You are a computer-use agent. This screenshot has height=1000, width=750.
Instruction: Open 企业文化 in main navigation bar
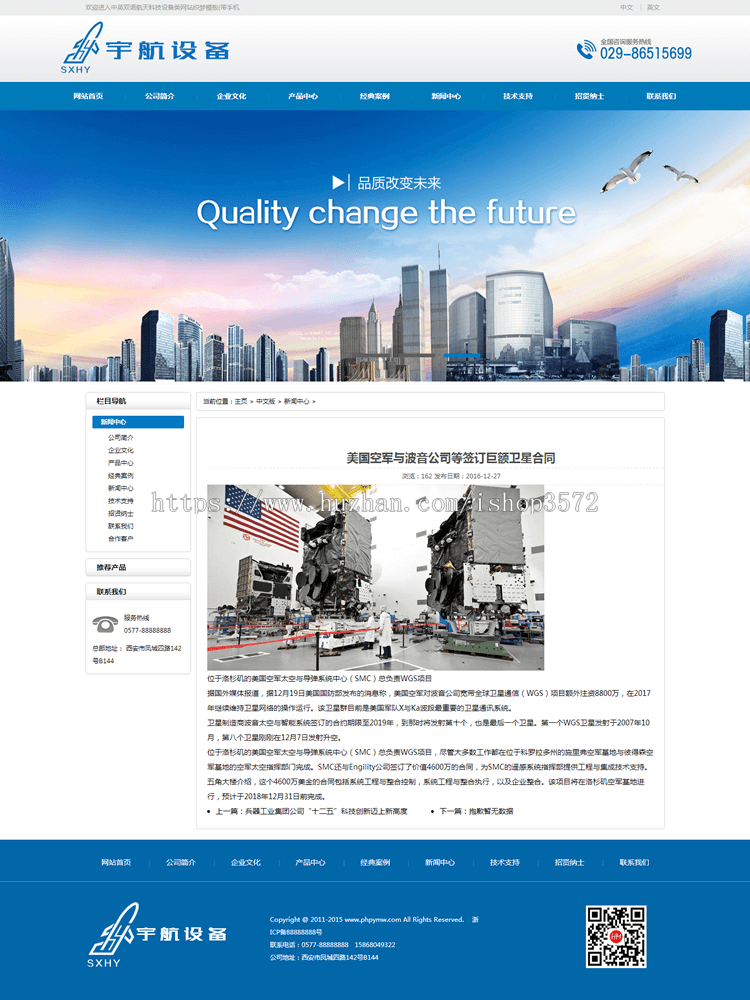[232, 96]
